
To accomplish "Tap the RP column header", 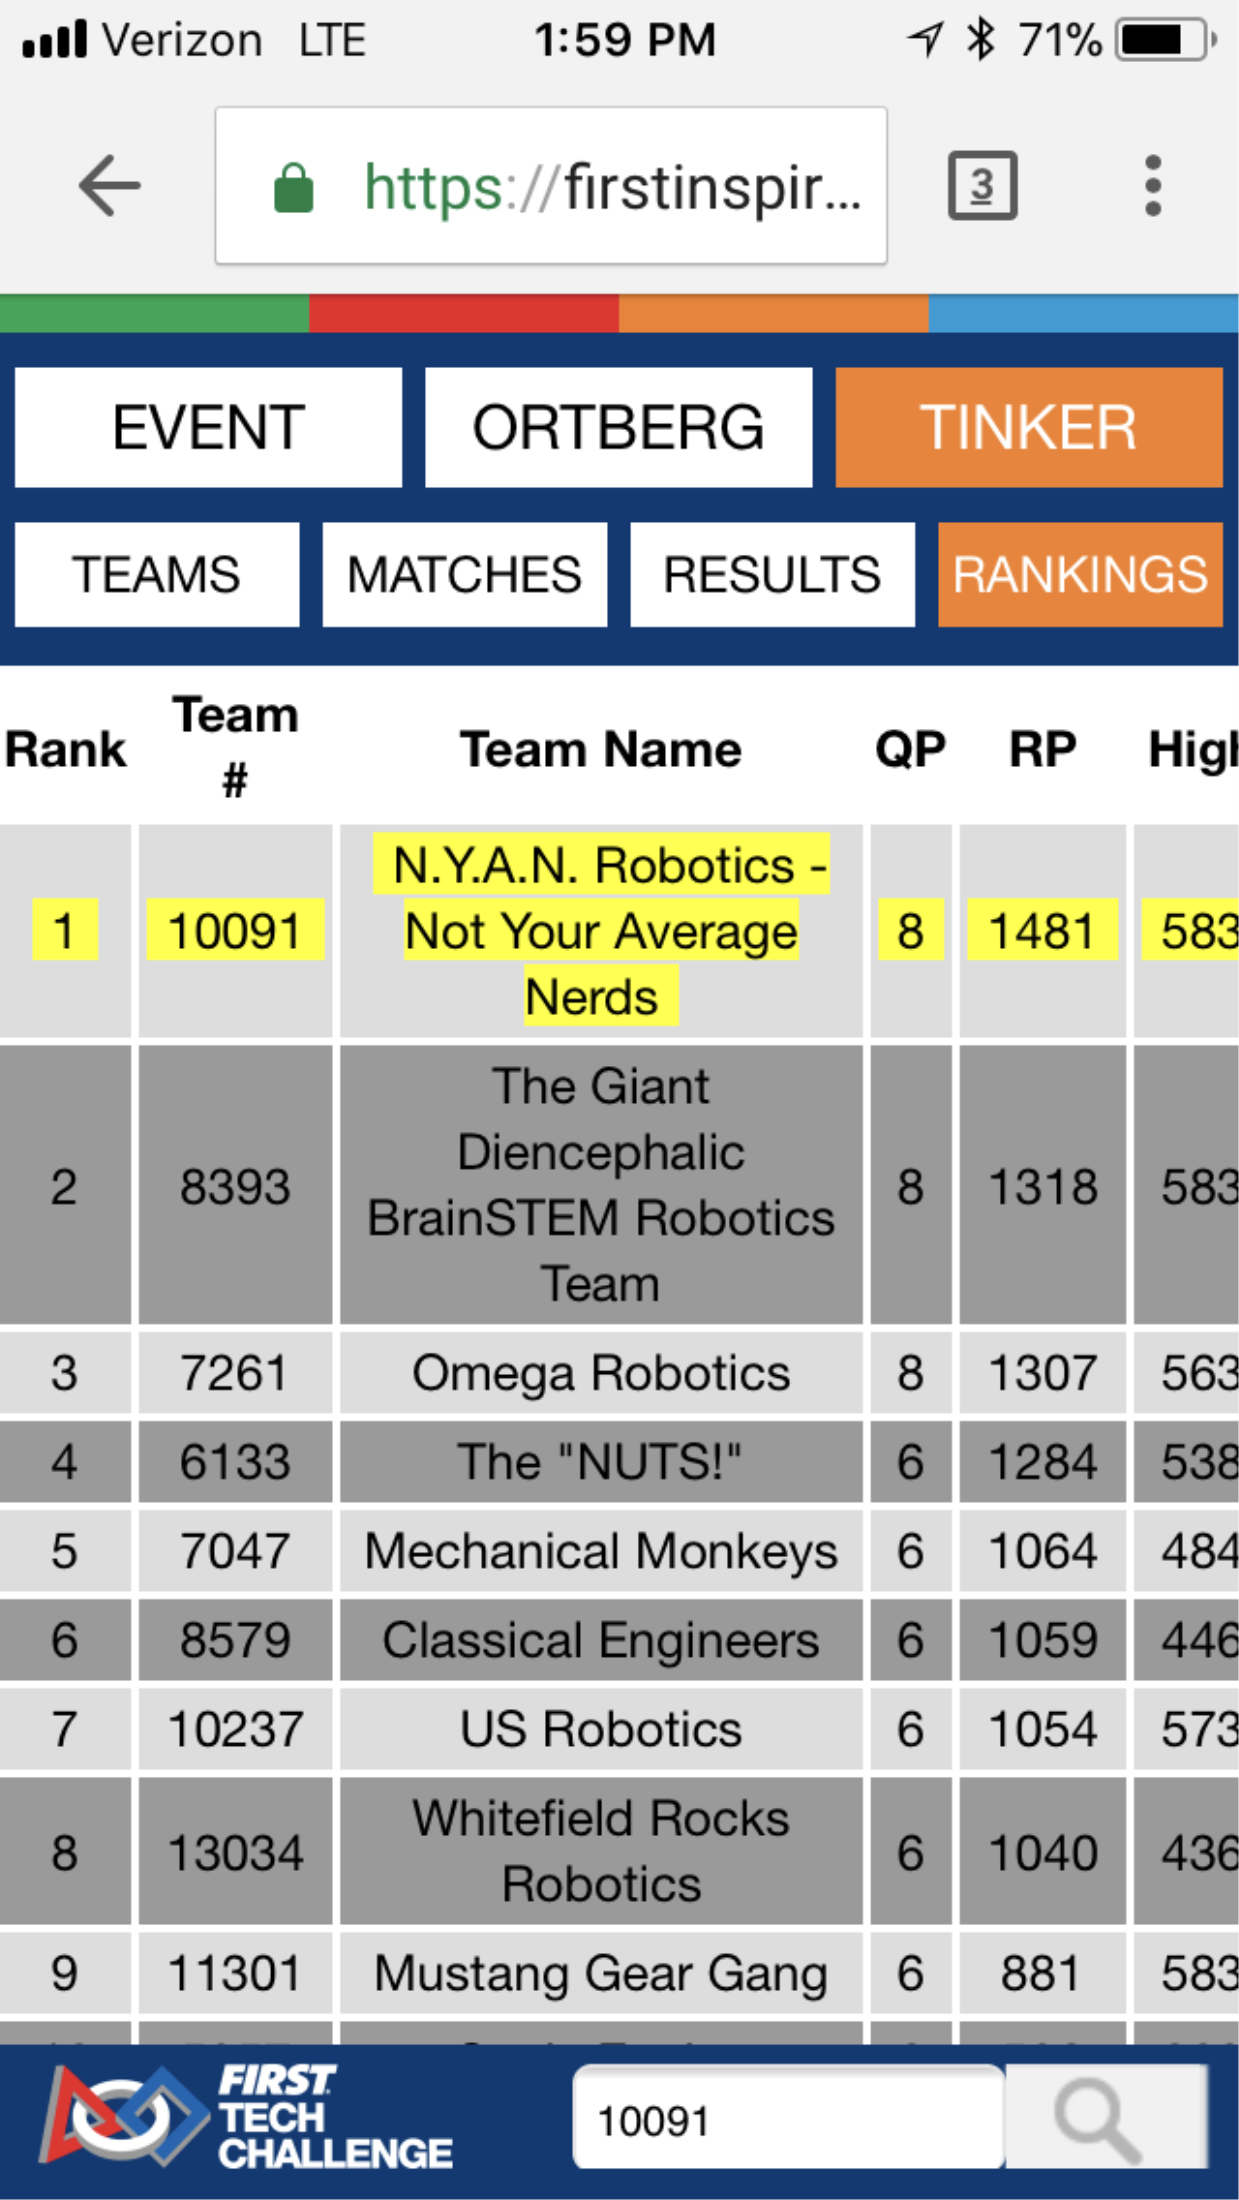I will tap(1043, 749).
